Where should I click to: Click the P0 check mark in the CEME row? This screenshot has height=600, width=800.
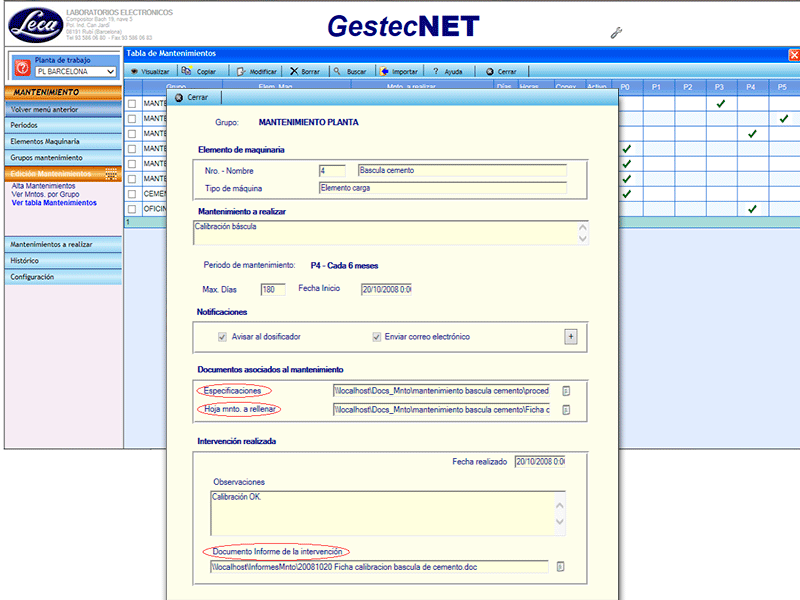627,194
